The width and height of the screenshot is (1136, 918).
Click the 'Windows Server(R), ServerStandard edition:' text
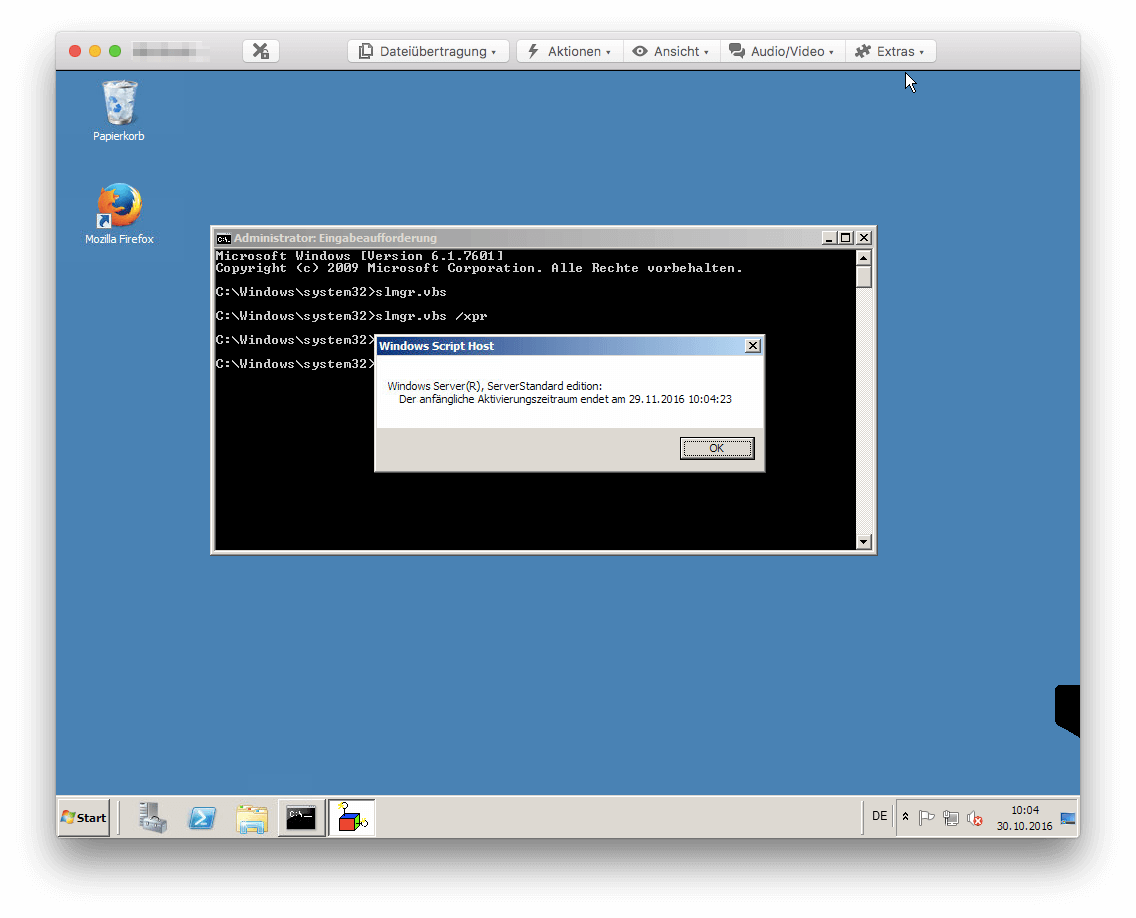pos(495,386)
